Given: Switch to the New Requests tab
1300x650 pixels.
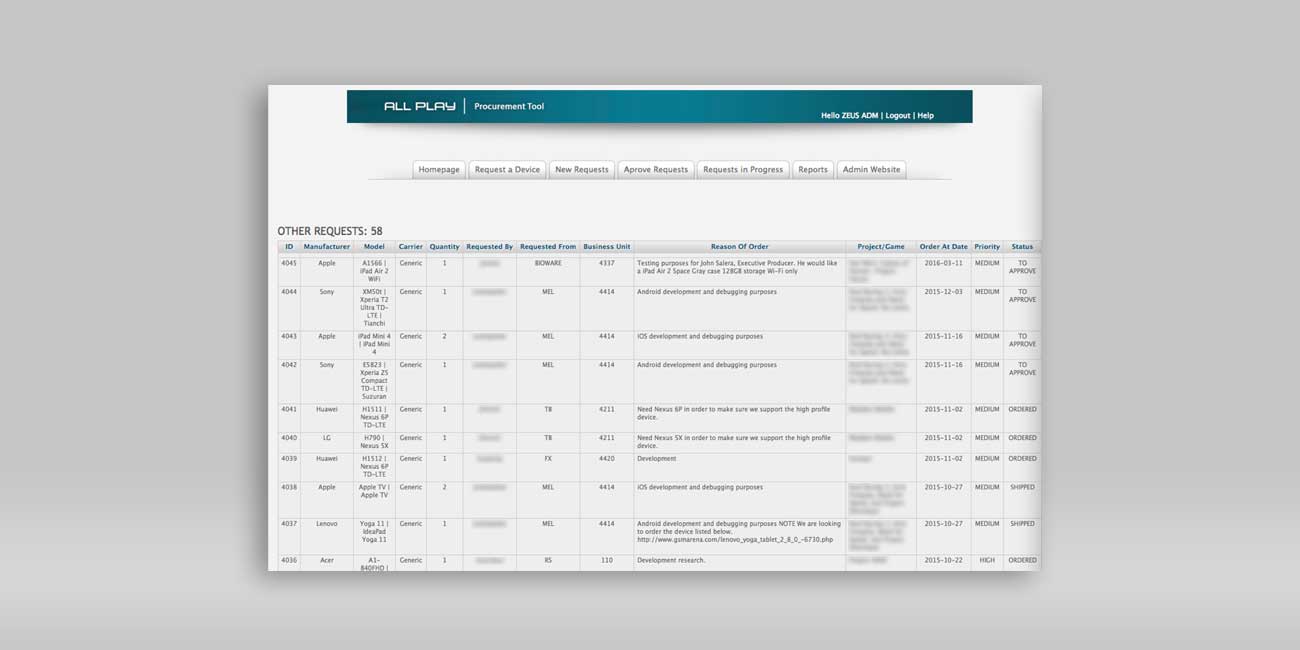Looking at the screenshot, I should pyautogui.click(x=582, y=170).
